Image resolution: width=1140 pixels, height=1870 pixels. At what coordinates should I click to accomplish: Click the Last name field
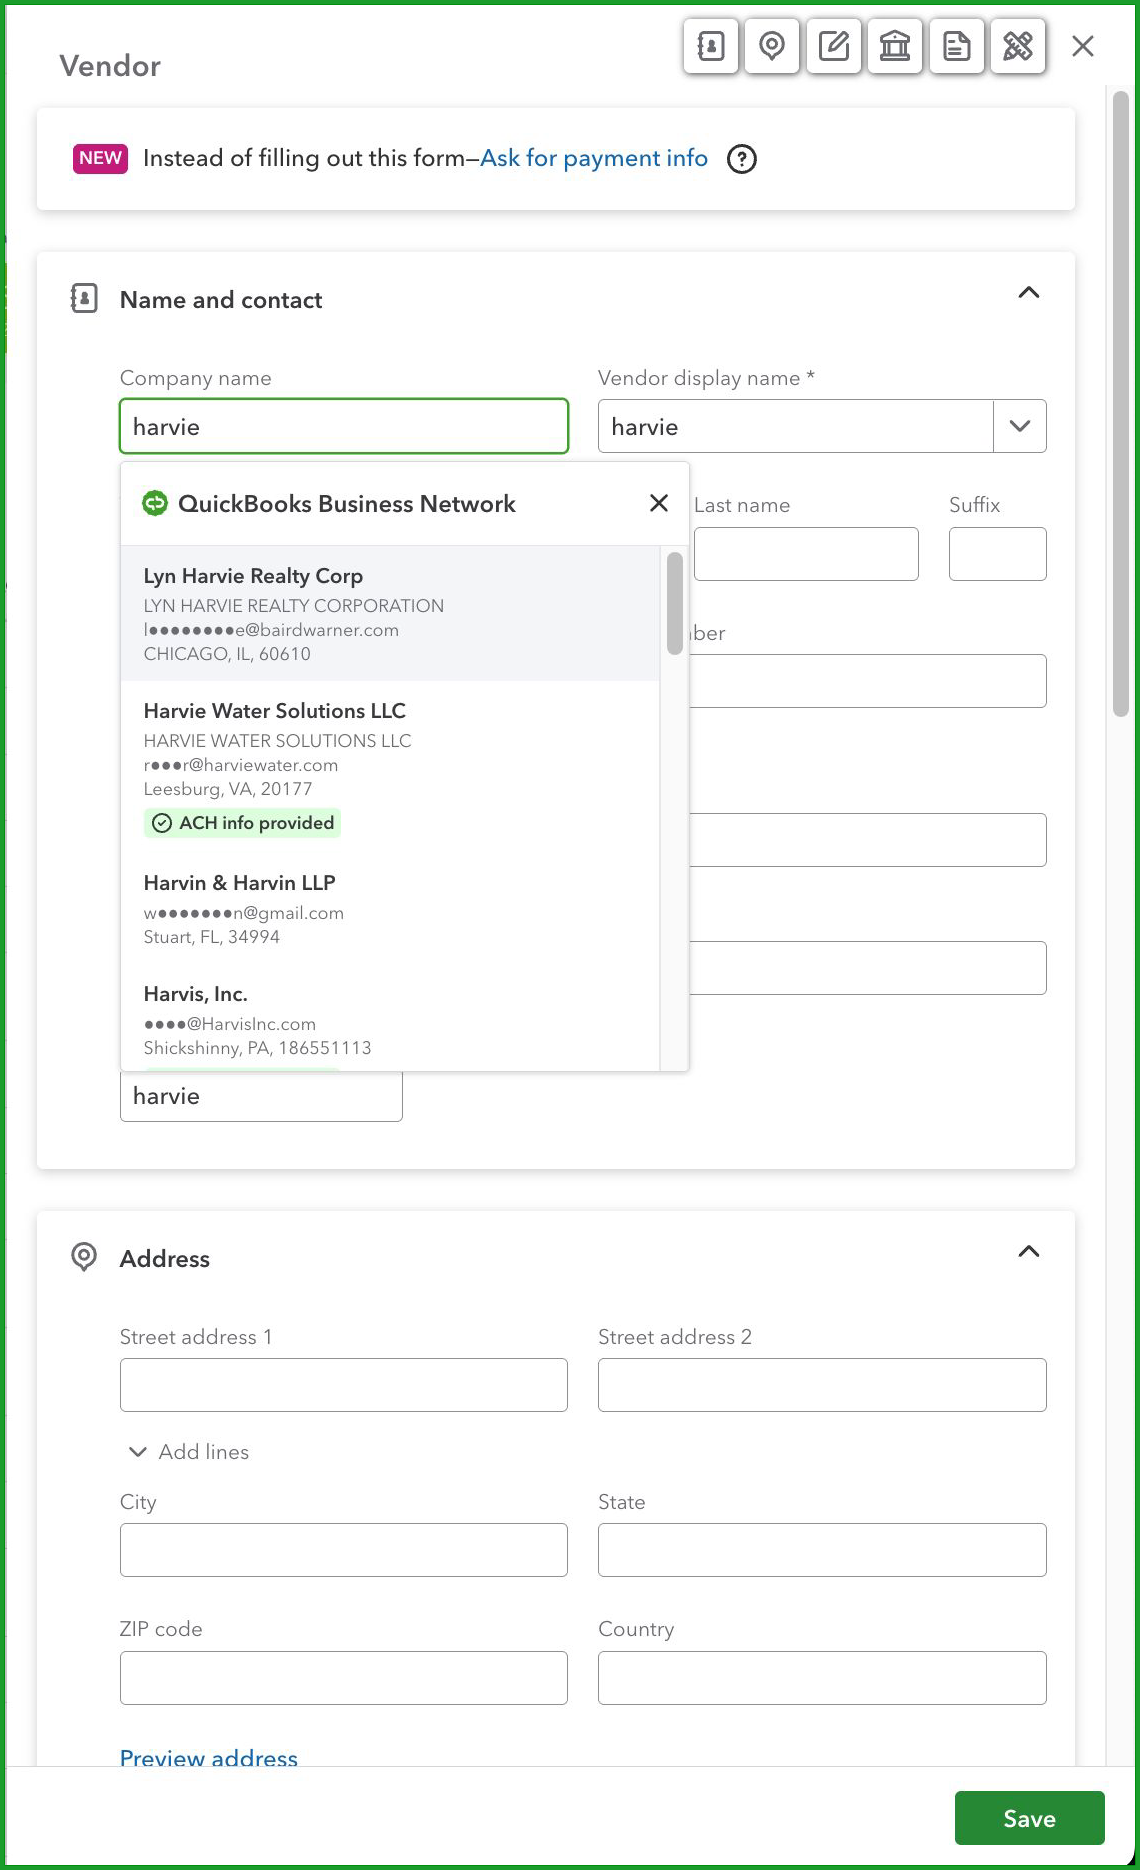point(806,554)
